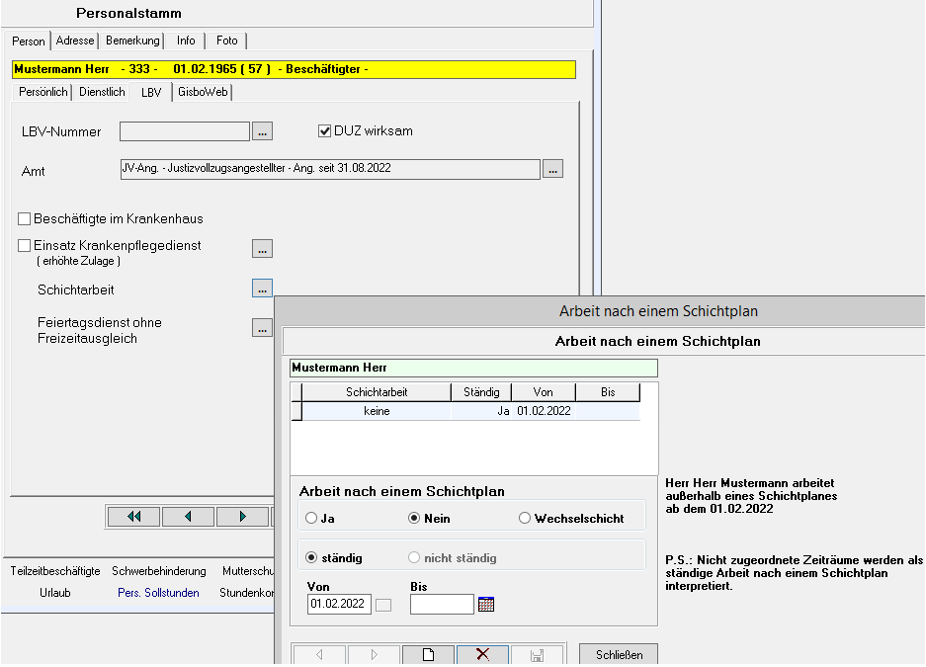Click the greyed-out save disk icon
926x667 pixels.
537,655
